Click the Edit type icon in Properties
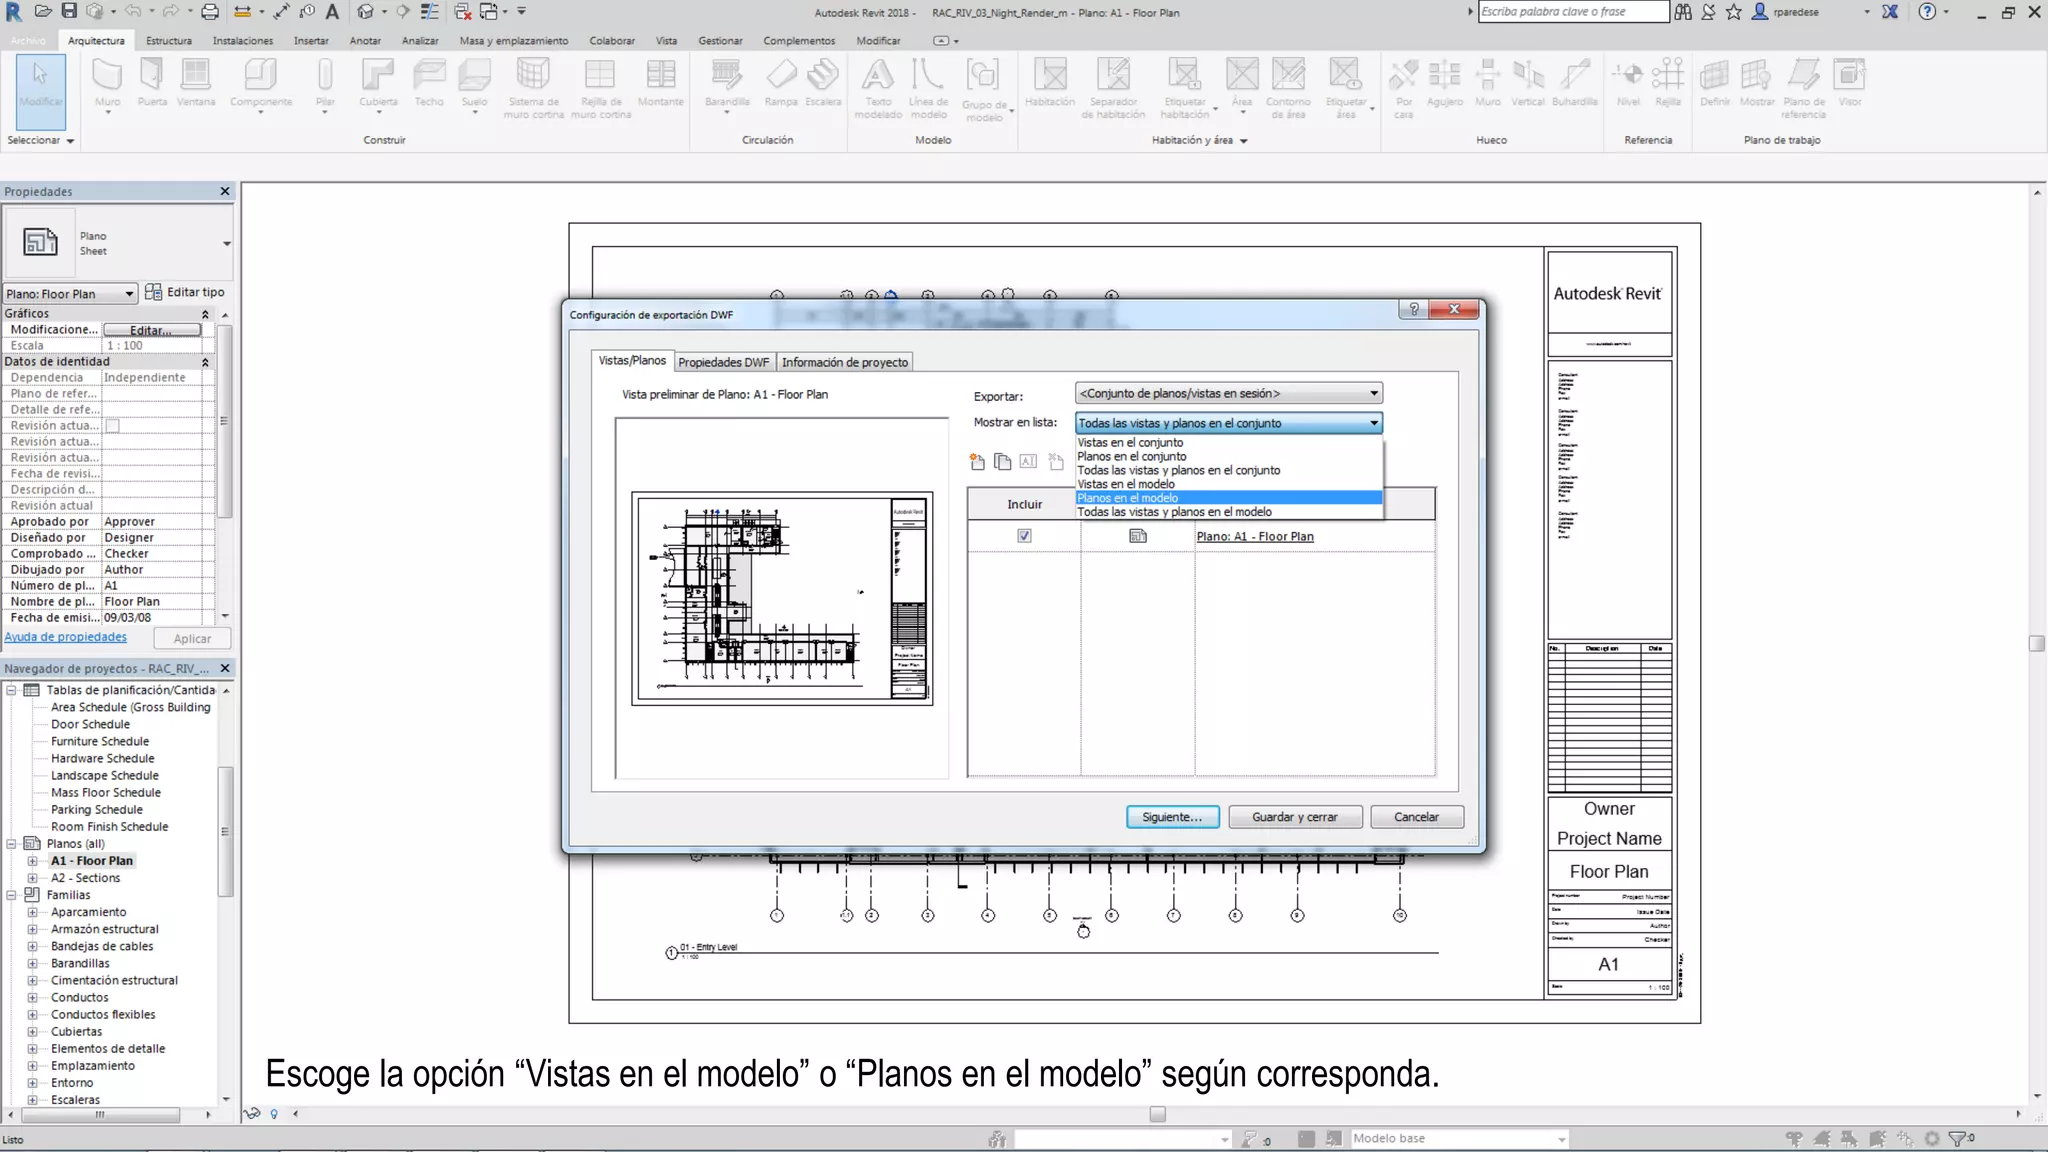Image resolution: width=2048 pixels, height=1152 pixels. tap(154, 292)
